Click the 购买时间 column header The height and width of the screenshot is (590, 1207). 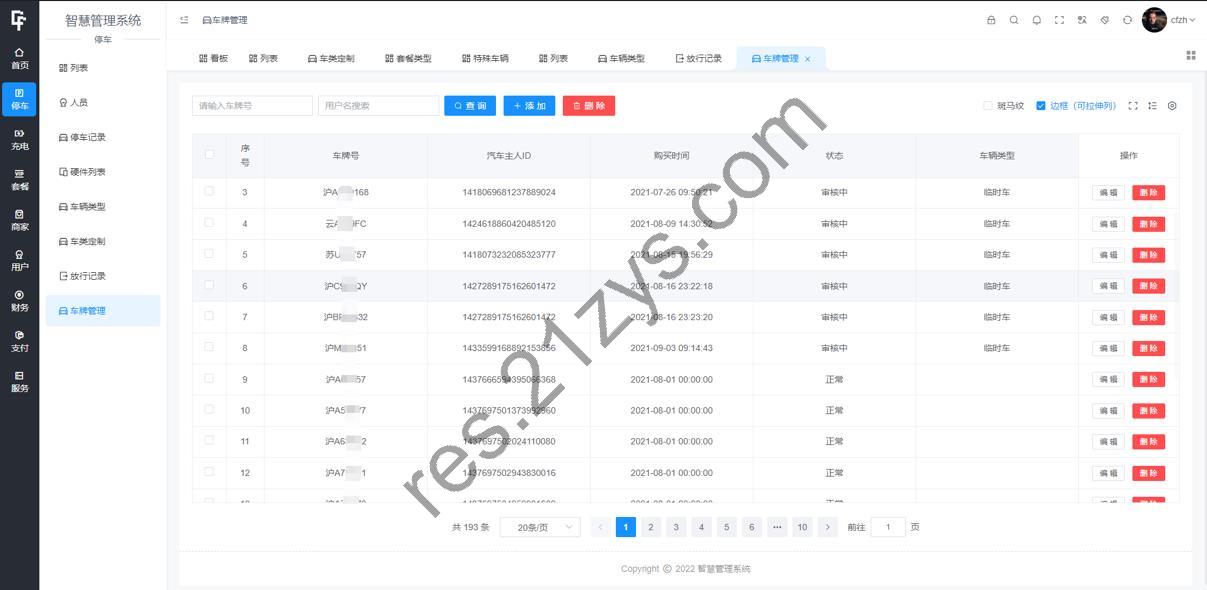pyautogui.click(x=671, y=155)
